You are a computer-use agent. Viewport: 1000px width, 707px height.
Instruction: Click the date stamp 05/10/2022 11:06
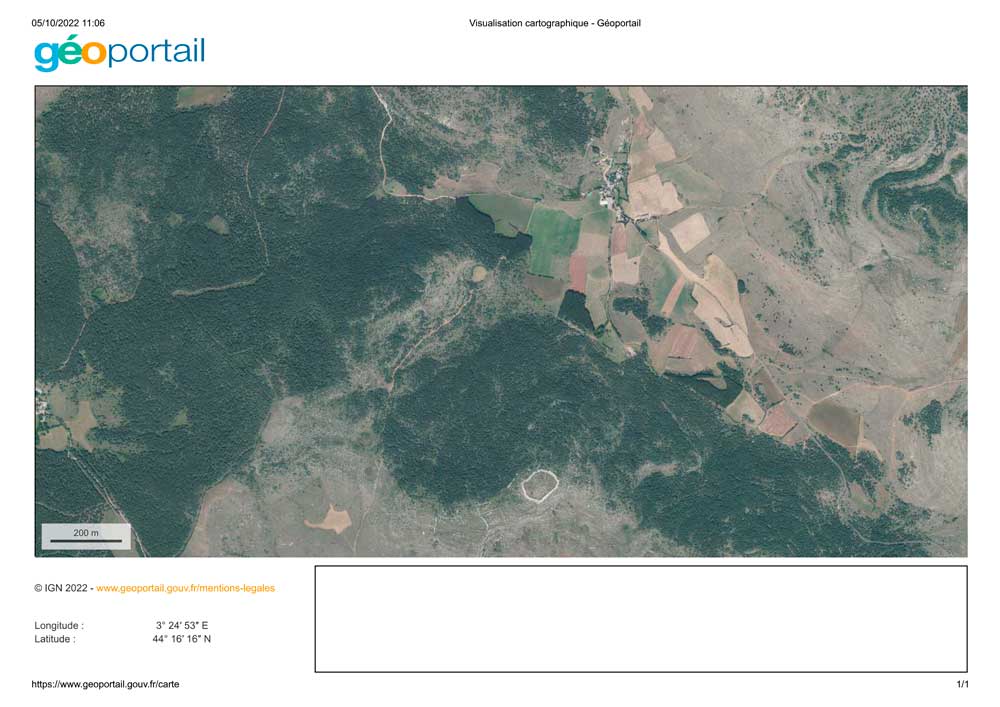pyautogui.click(x=68, y=24)
